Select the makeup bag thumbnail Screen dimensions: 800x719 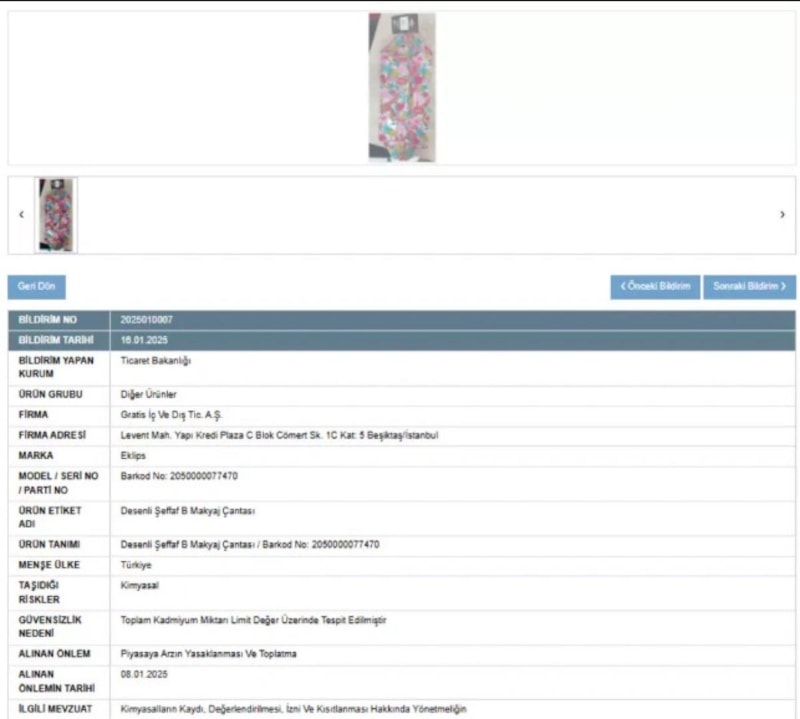tap(56, 215)
